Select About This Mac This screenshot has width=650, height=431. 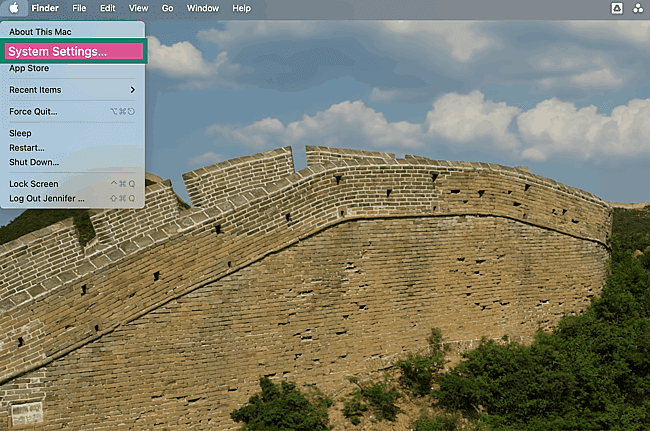tap(42, 30)
